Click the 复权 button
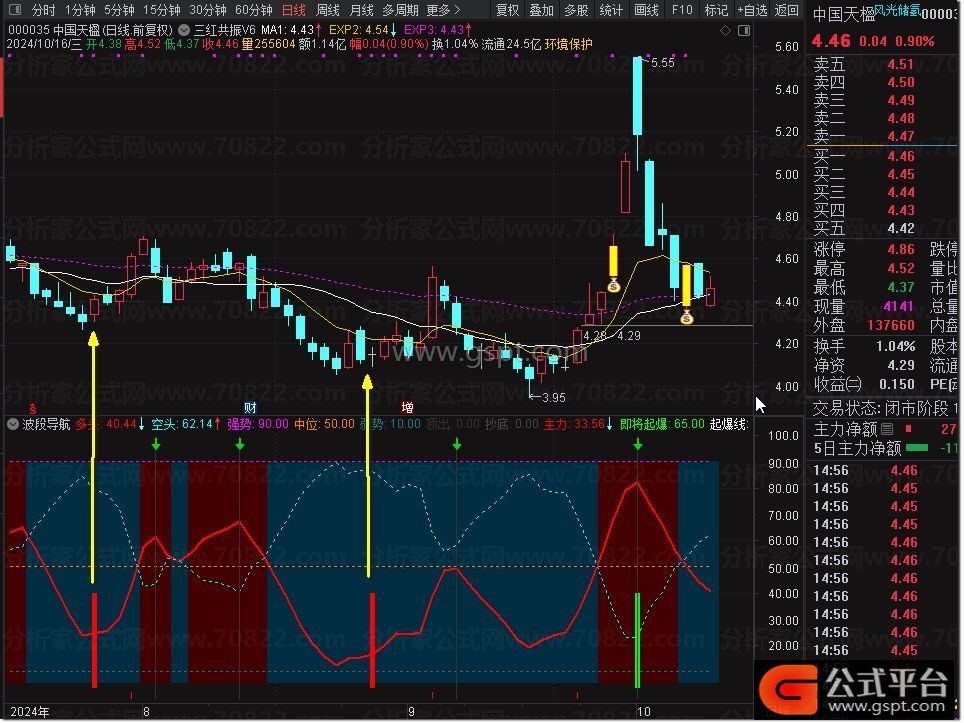Screen dimensions: 964x723 [507, 10]
